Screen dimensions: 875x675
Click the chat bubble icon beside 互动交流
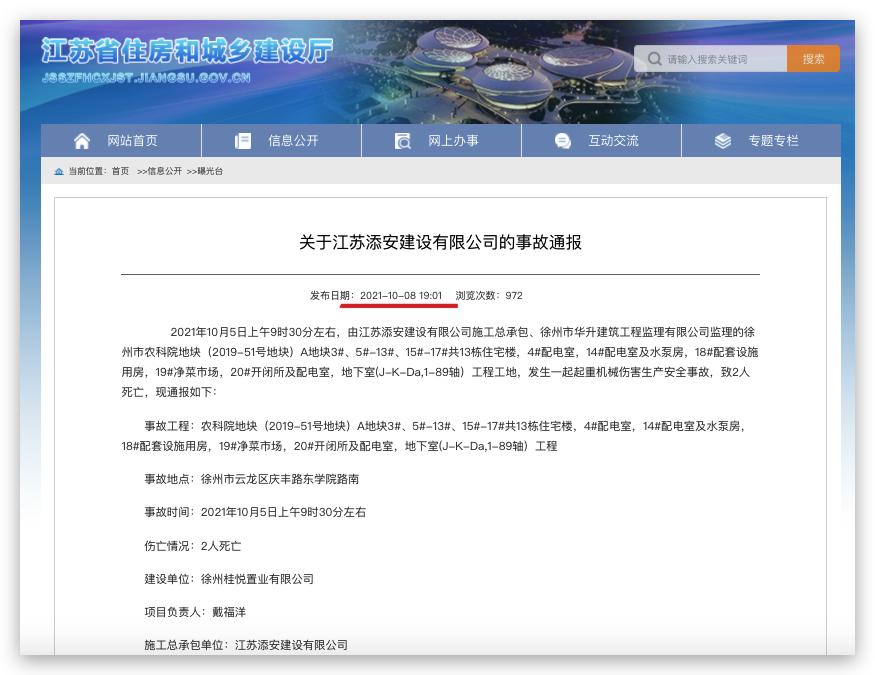coord(562,141)
